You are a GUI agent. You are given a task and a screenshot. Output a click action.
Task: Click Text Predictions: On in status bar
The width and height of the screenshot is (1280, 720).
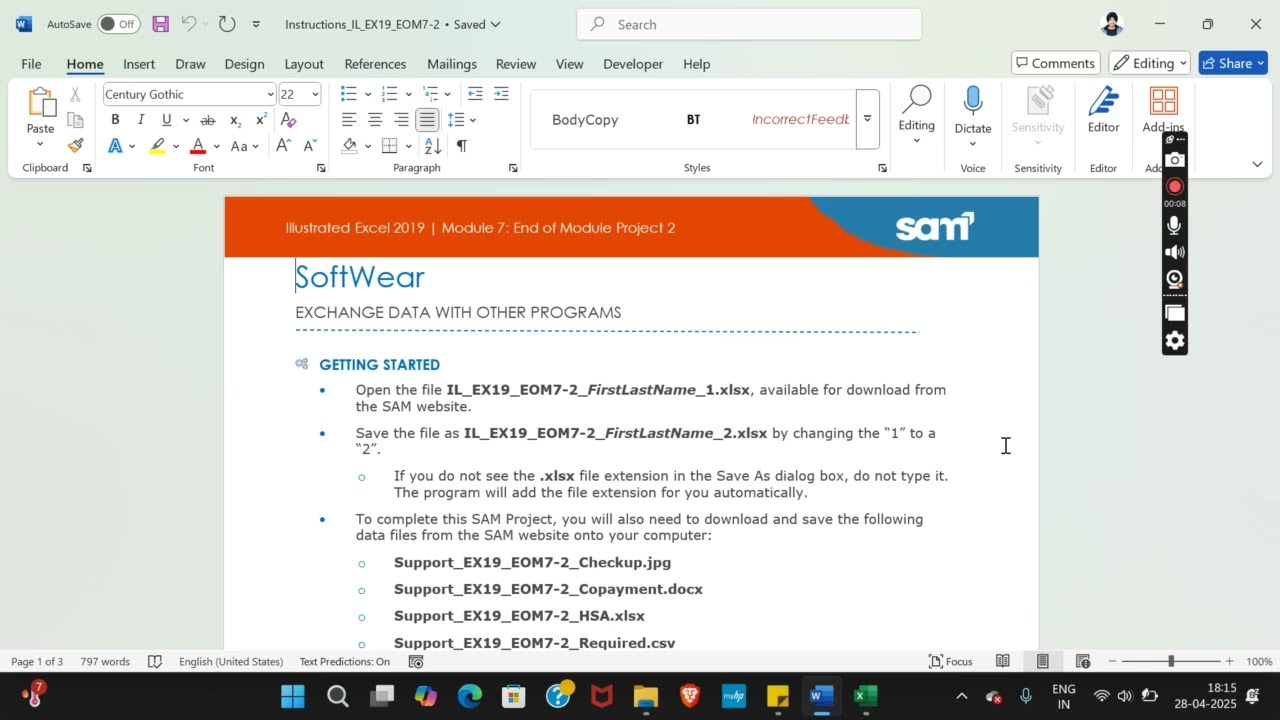click(x=345, y=662)
